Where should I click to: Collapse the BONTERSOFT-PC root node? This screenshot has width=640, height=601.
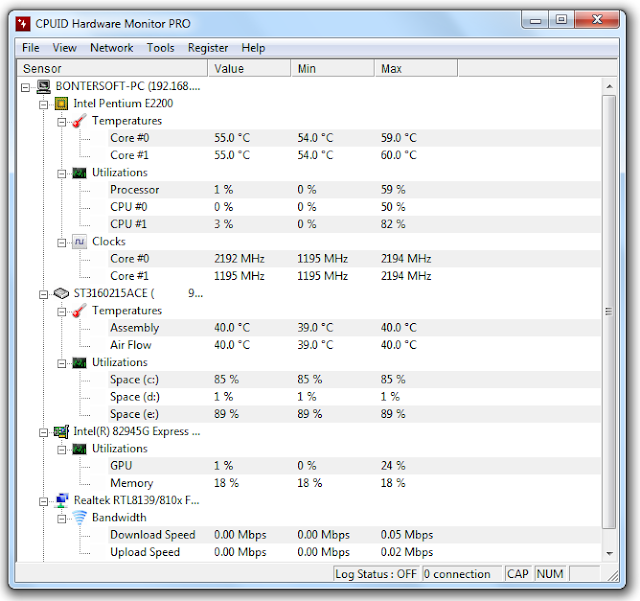click(25, 87)
